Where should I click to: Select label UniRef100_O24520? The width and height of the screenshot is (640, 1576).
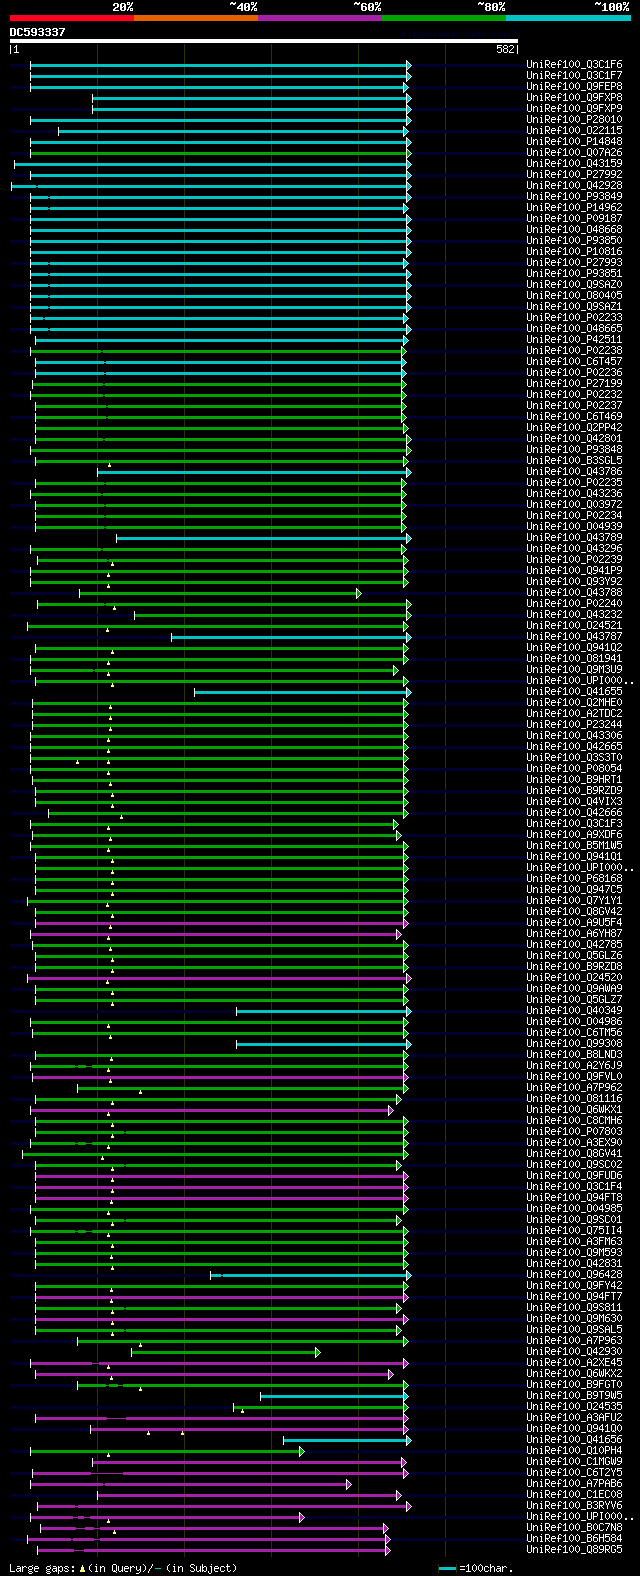point(574,978)
